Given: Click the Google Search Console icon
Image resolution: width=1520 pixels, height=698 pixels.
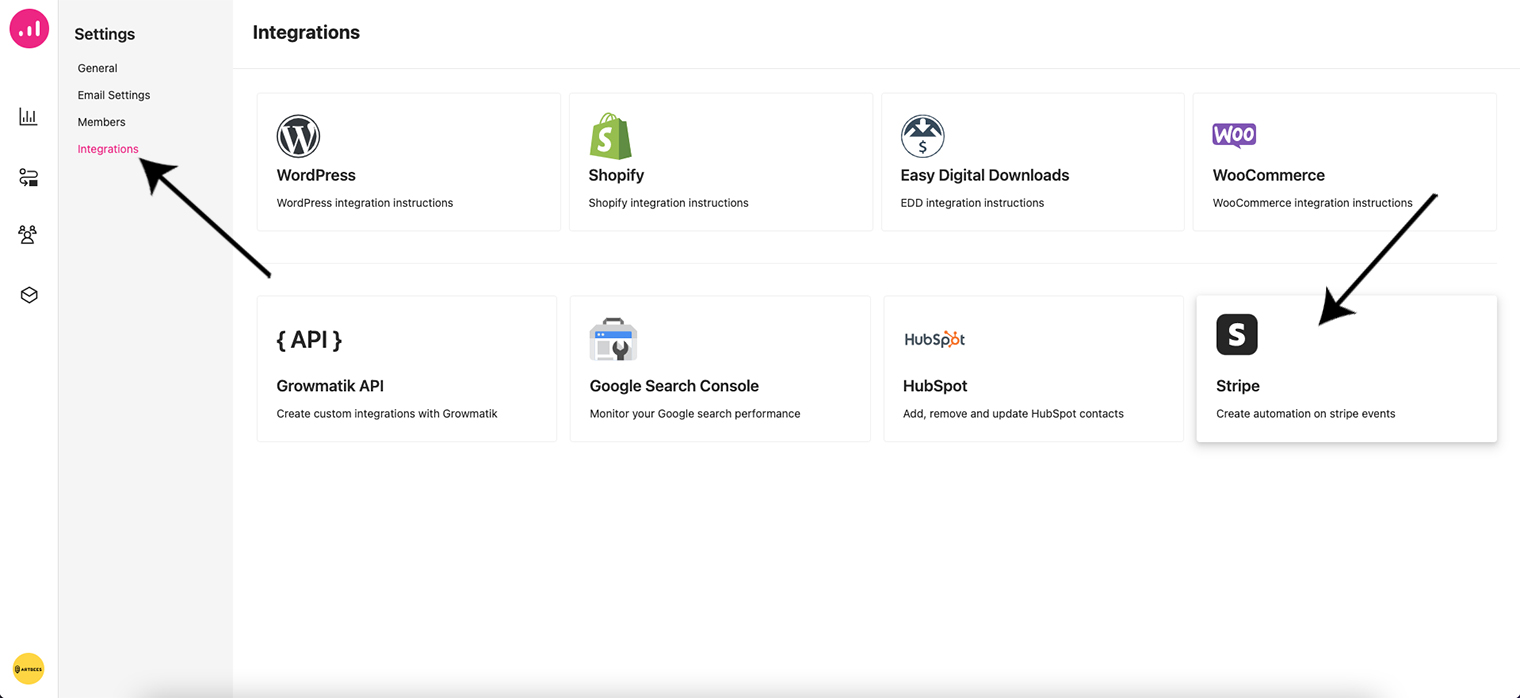Looking at the screenshot, I should point(613,339).
